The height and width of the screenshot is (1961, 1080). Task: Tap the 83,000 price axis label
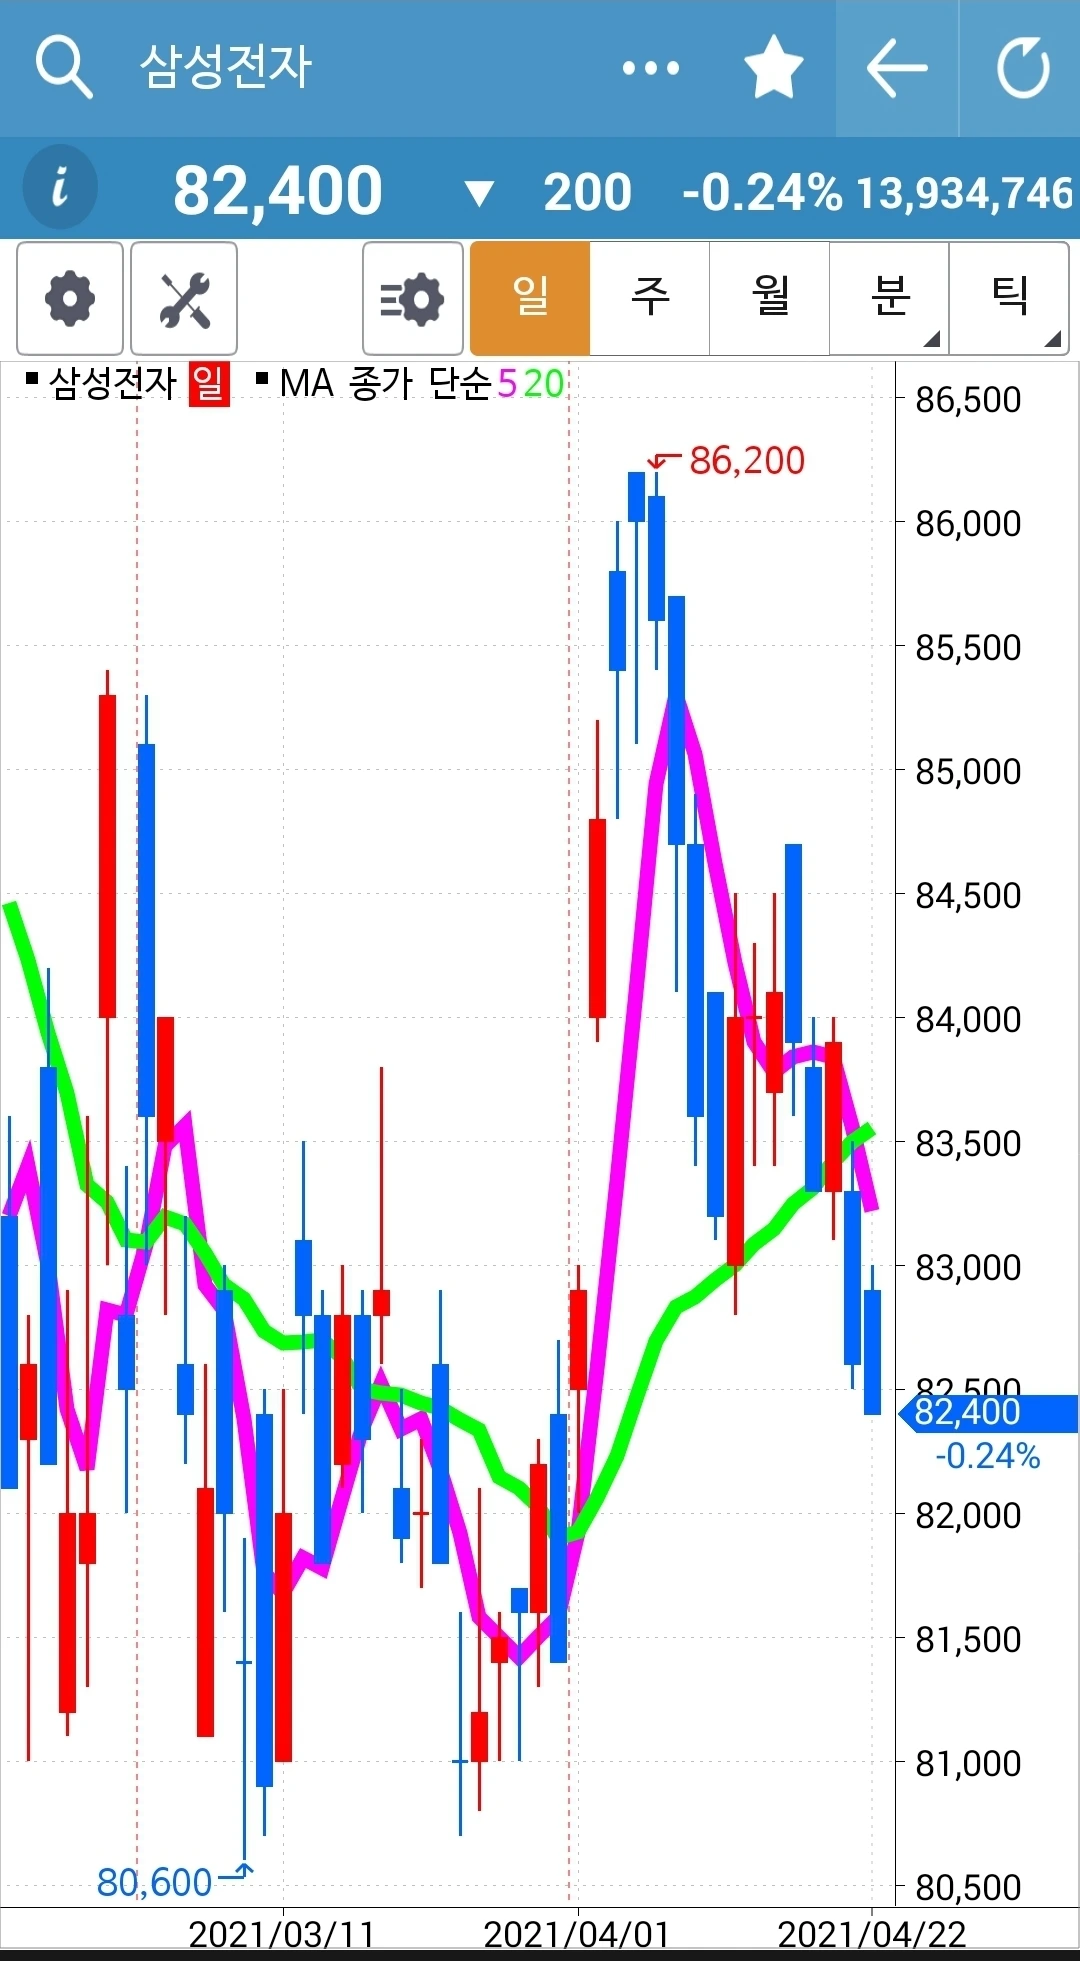pos(968,1267)
